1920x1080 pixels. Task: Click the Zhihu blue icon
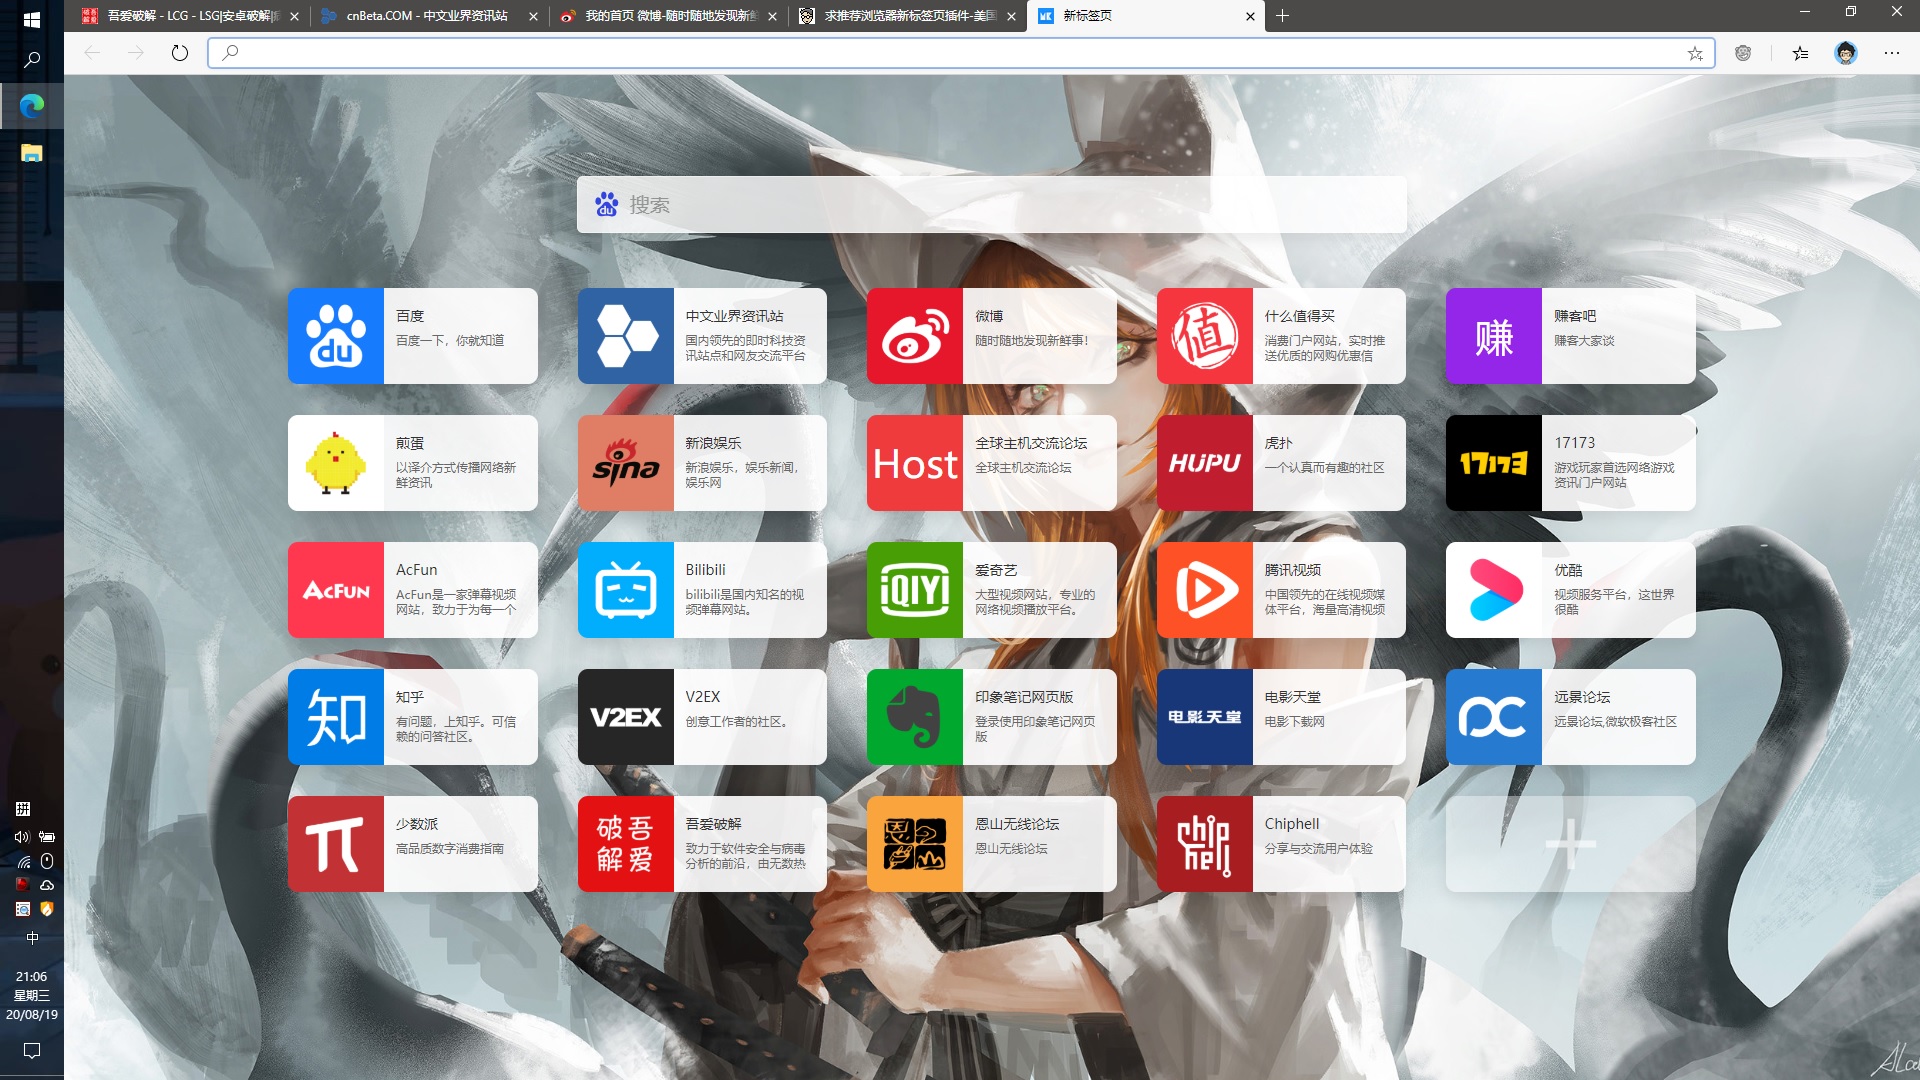335,717
